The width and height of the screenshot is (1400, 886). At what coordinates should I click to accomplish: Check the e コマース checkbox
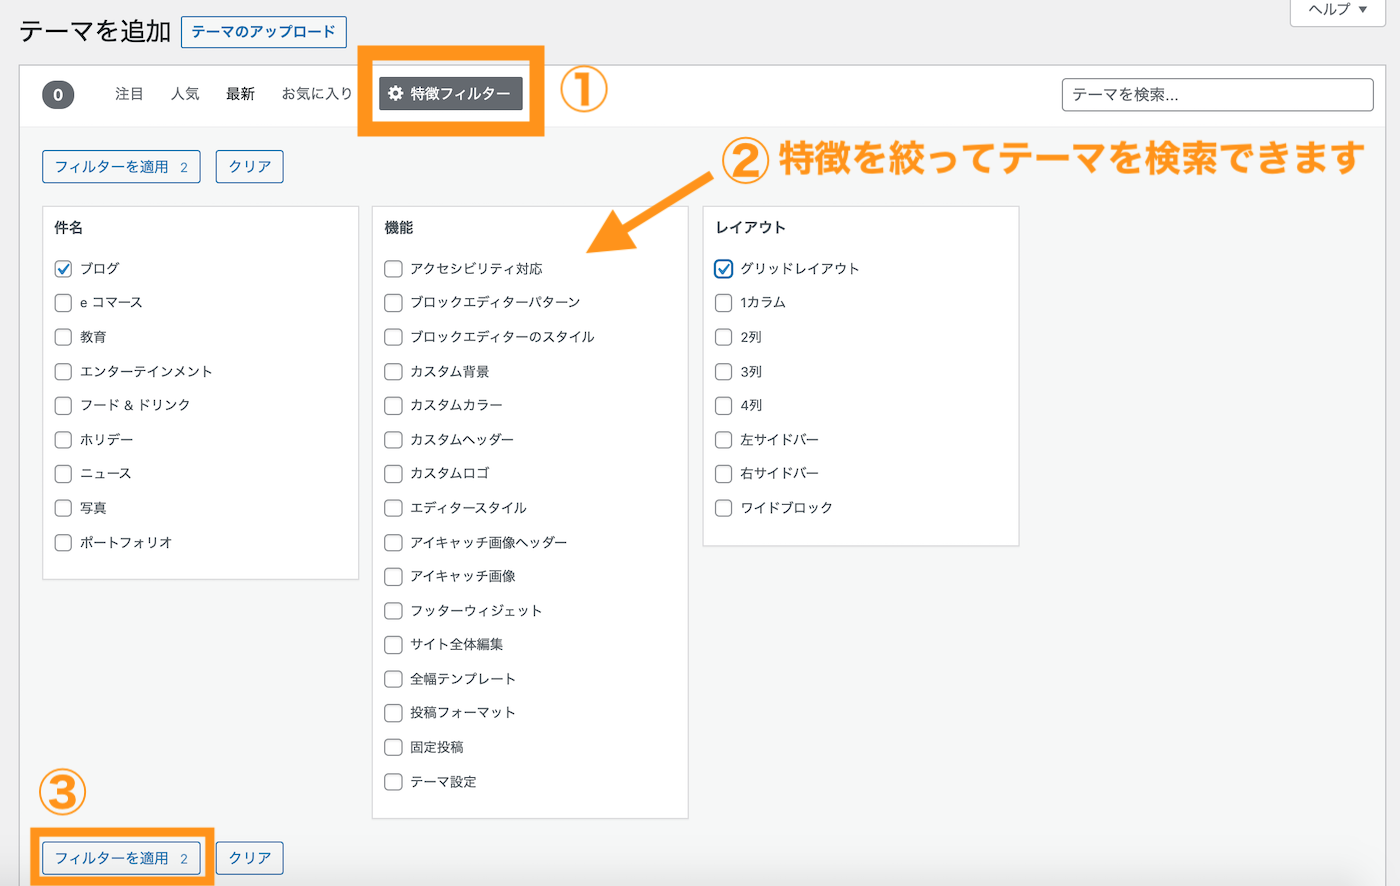pyautogui.click(x=63, y=303)
